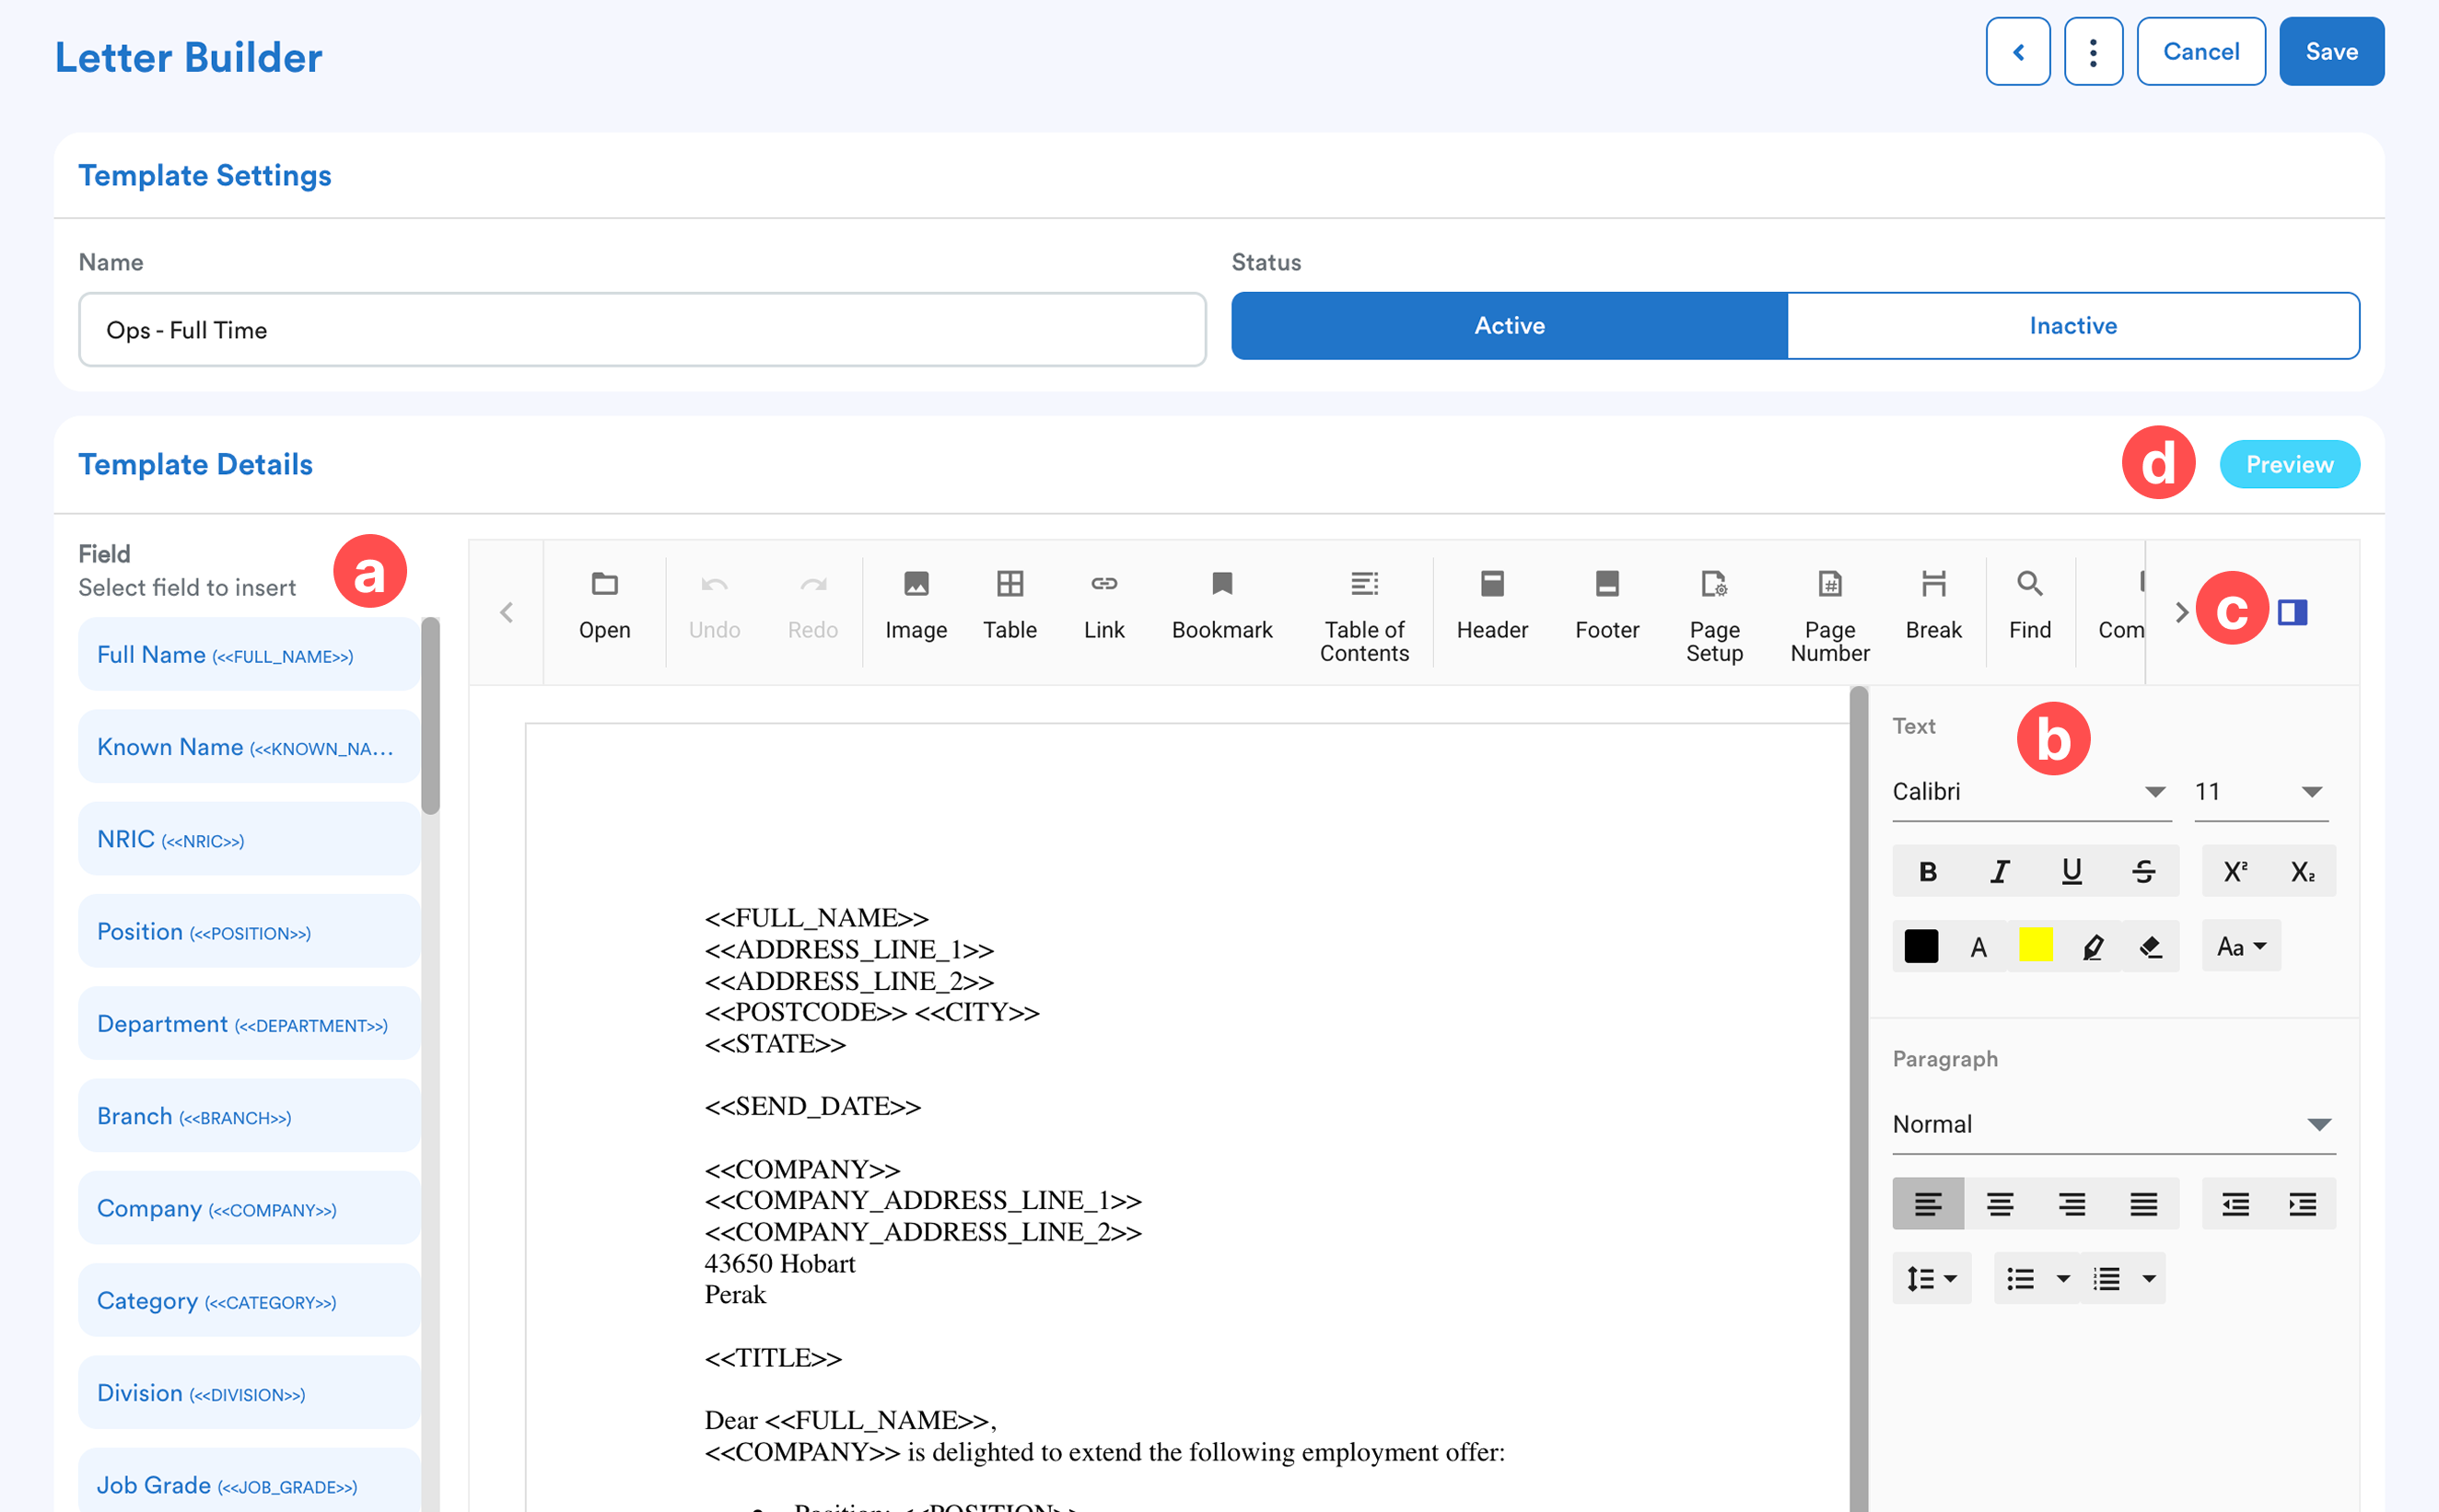Click the document editor vertical scrollbar
This screenshot has width=2439, height=1512.
point(1858,1098)
